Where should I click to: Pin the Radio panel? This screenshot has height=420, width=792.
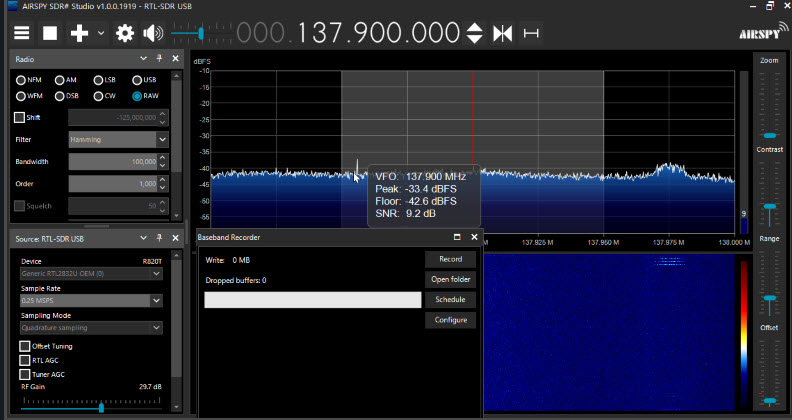[x=160, y=59]
